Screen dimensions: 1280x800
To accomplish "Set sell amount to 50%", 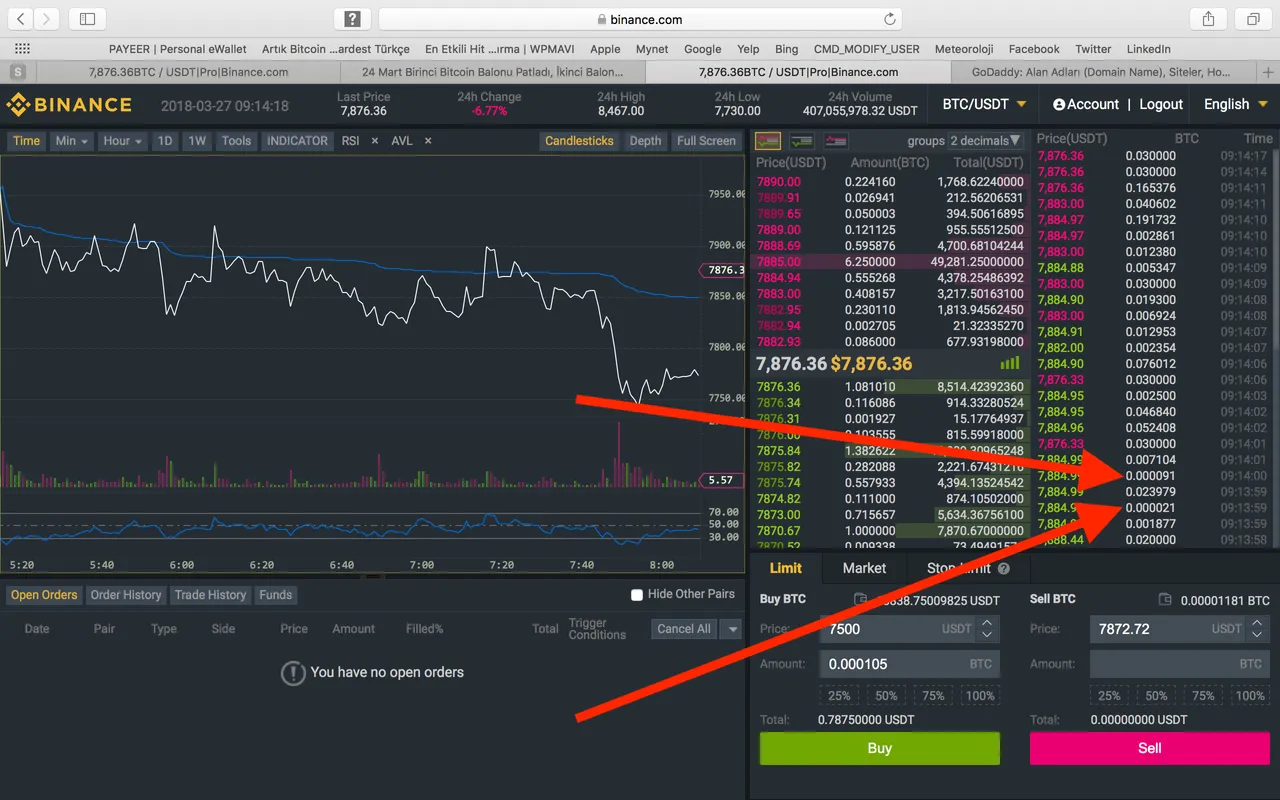I will click(x=1156, y=696).
